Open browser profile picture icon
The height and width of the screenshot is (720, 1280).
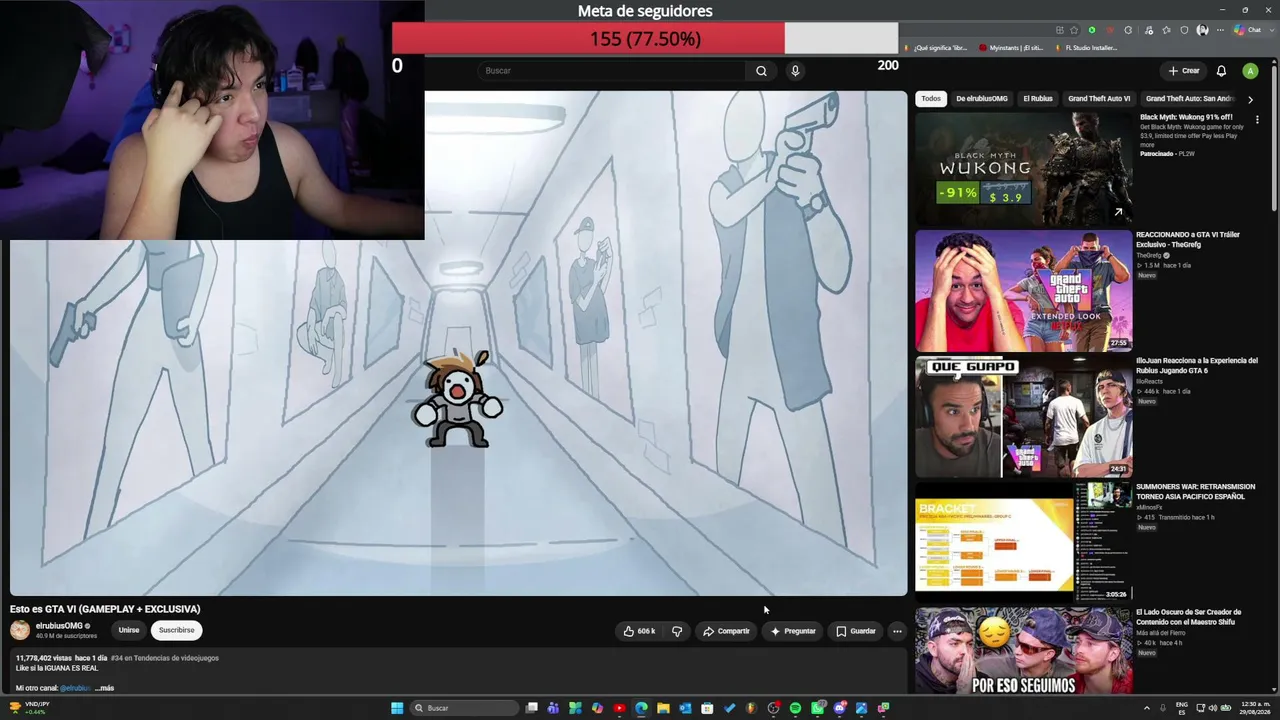[1202, 30]
